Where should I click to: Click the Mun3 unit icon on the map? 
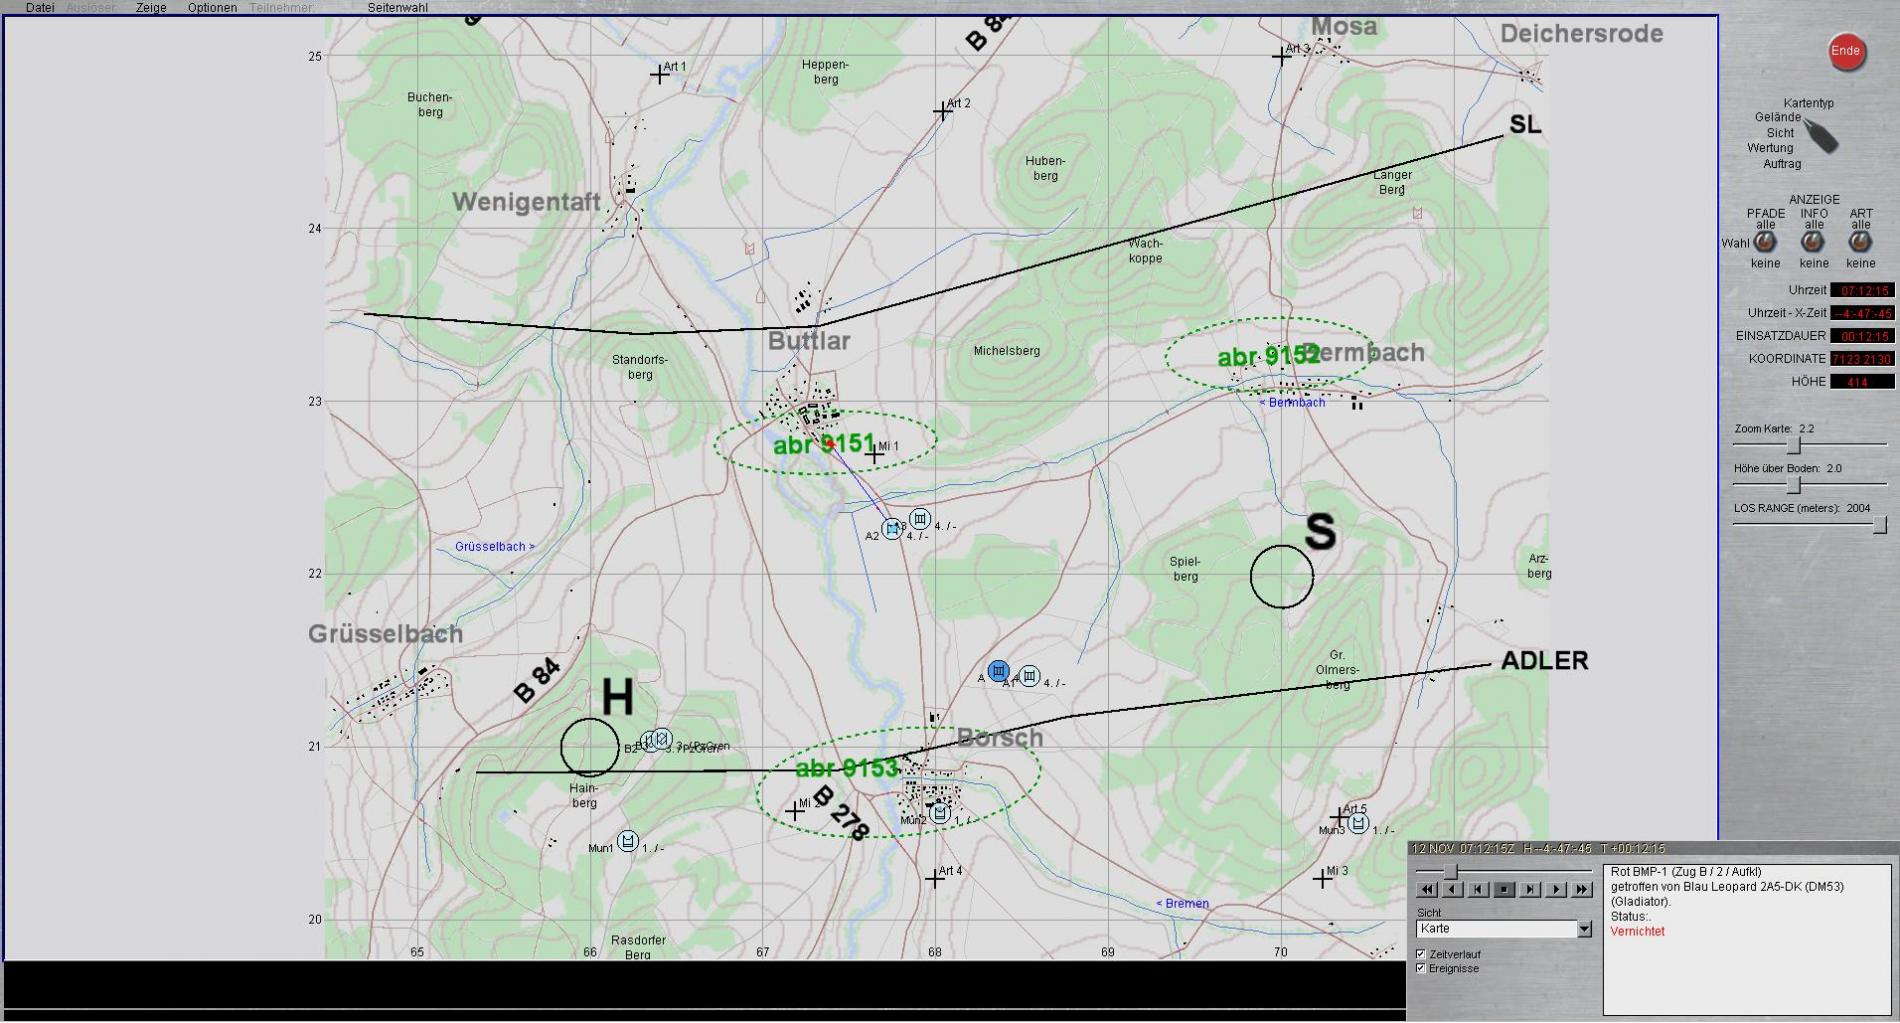point(1357,823)
